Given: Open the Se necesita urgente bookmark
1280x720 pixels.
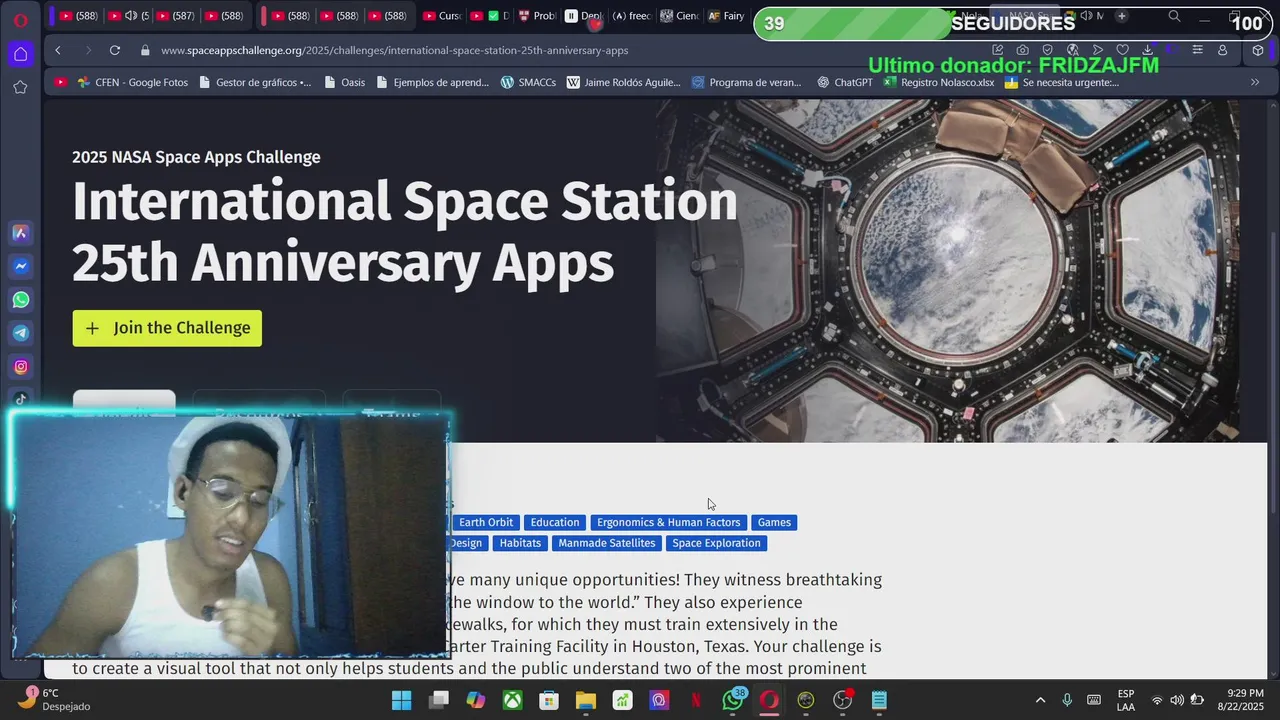Looking at the screenshot, I should 1062,82.
